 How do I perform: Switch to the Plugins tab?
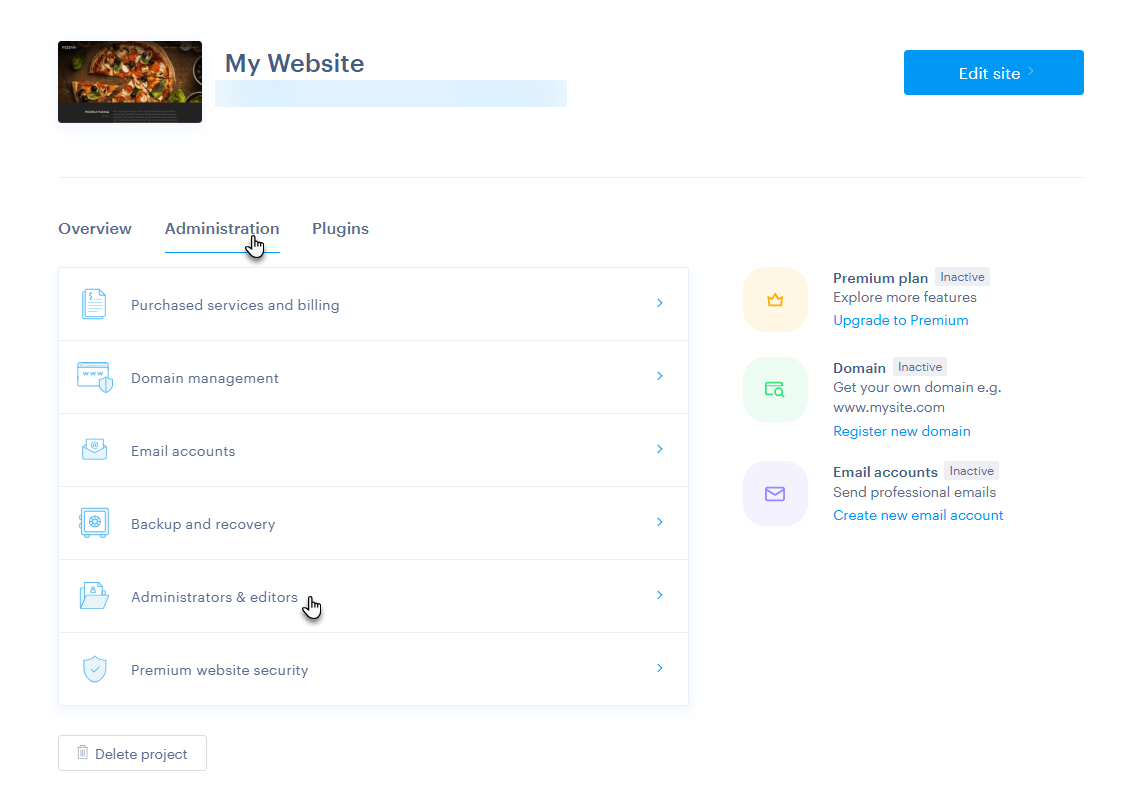click(x=341, y=228)
